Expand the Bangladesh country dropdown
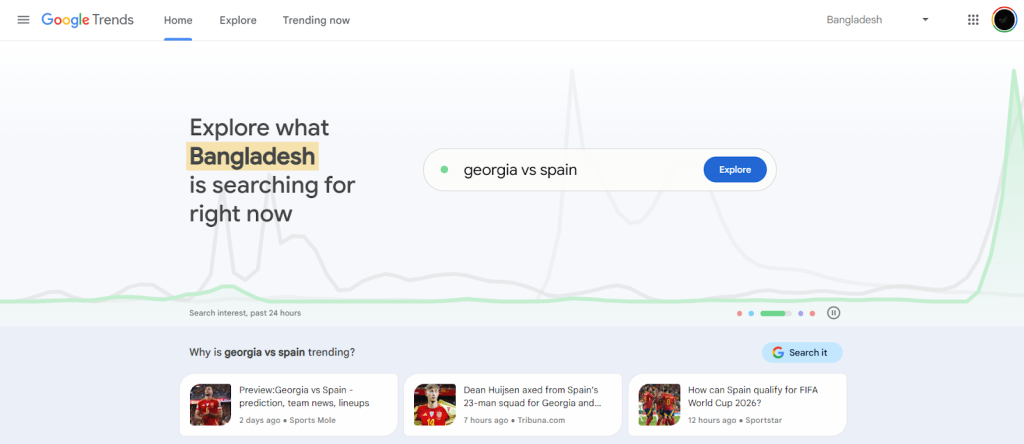The height and width of the screenshot is (444, 1024). tap(877, 20)
